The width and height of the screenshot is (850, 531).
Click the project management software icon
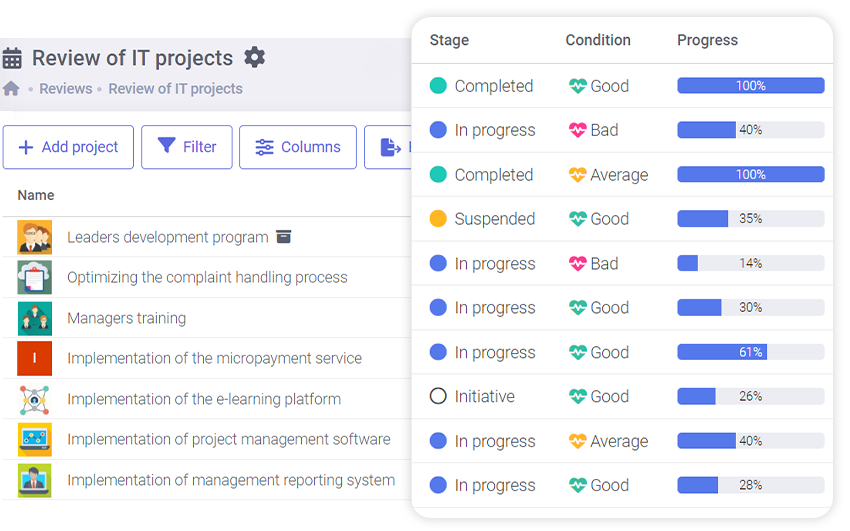[x=34, y=439]
